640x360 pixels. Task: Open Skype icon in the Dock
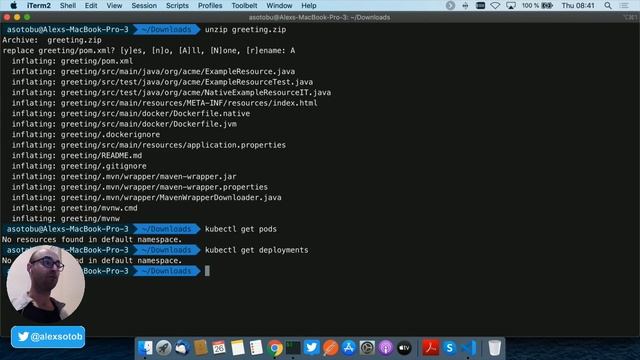coord(449,348)
